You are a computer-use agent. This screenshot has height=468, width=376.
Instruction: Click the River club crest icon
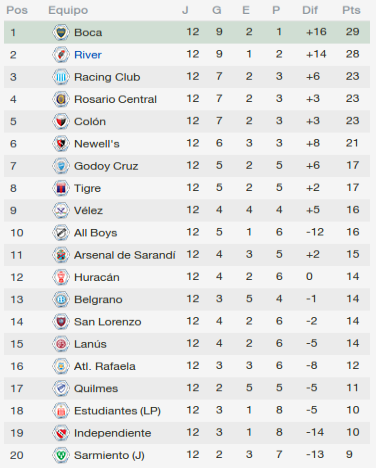point(61,55)
